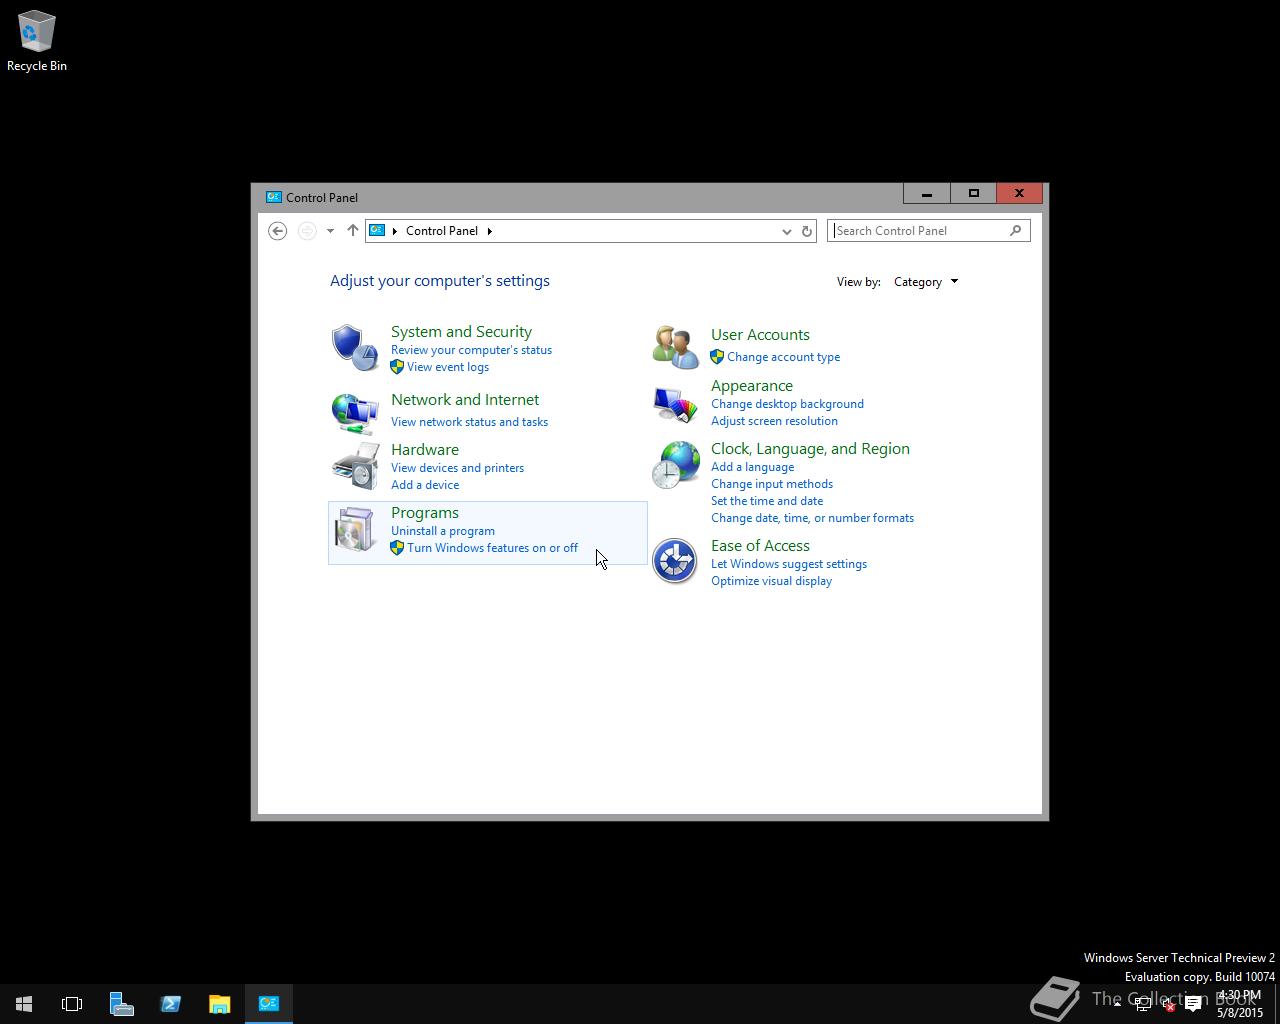This screenshot has width=1280, height=1024.
Task: Click the network tray icon
Action: 1143,1005
